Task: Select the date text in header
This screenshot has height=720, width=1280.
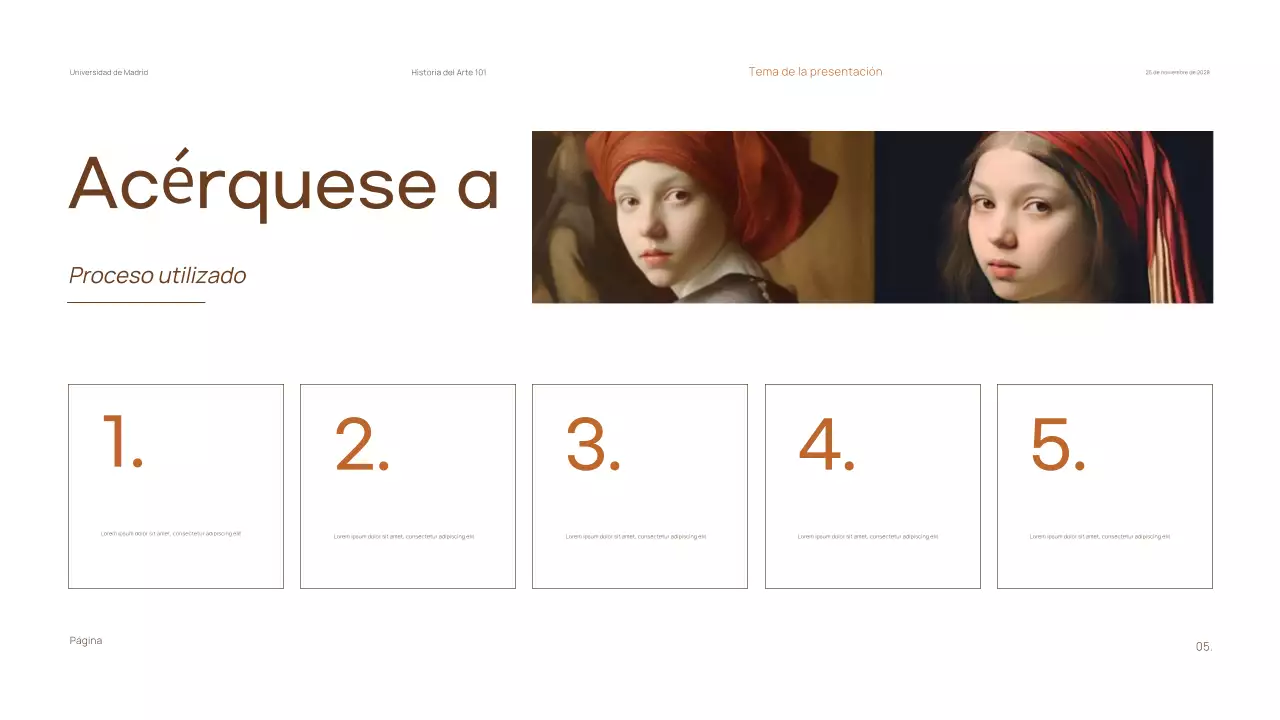Action: click(x=1177, y=72)
